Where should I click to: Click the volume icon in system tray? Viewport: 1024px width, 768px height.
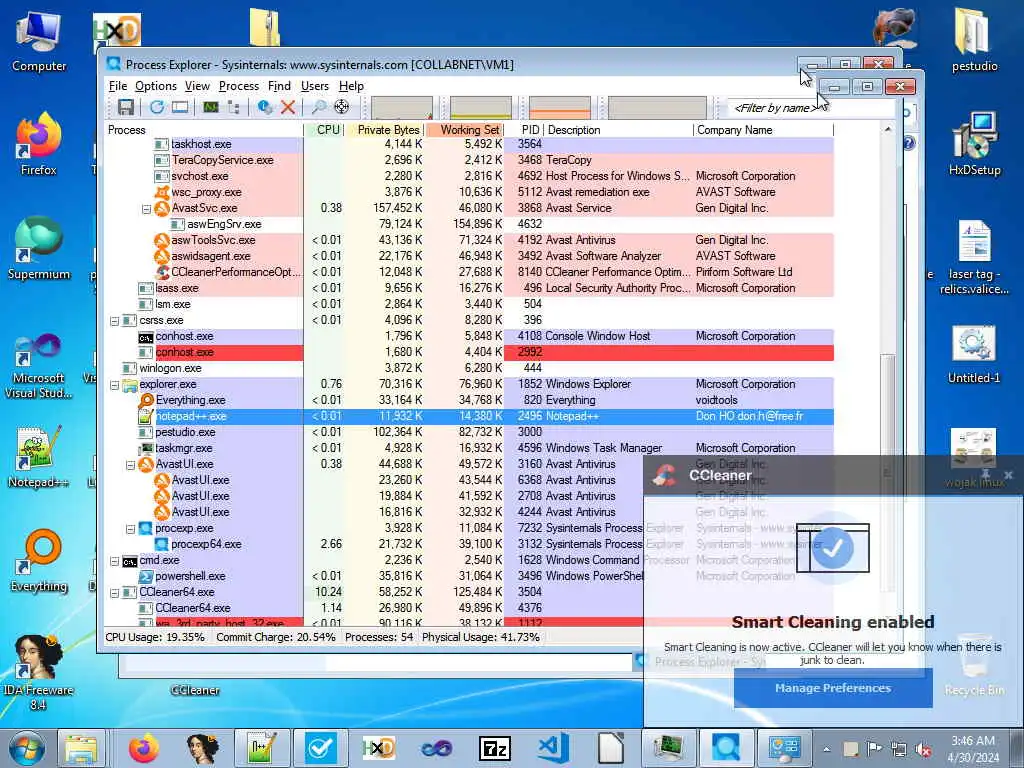point(923,749)
